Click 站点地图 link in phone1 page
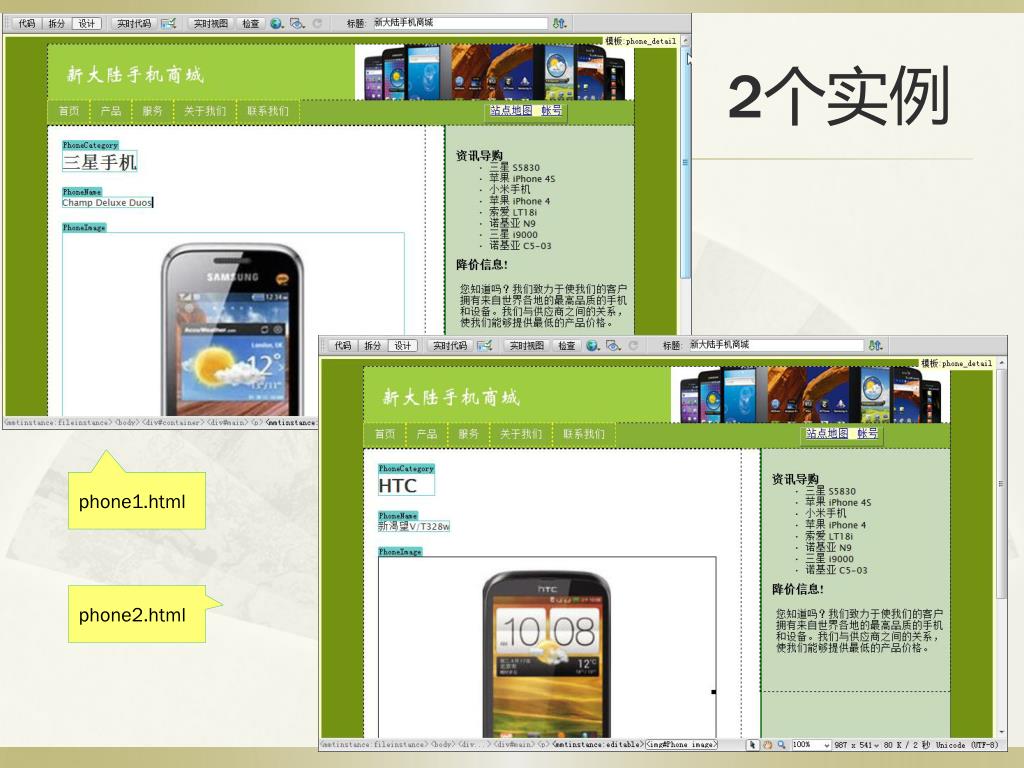 pos(511,110)
